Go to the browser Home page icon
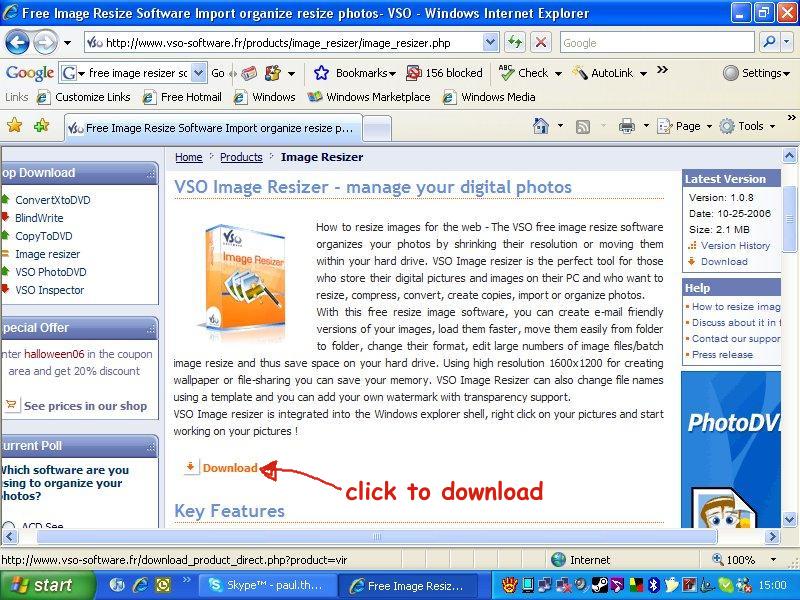The height and width of the screenshot is (600, 800). 540,126
